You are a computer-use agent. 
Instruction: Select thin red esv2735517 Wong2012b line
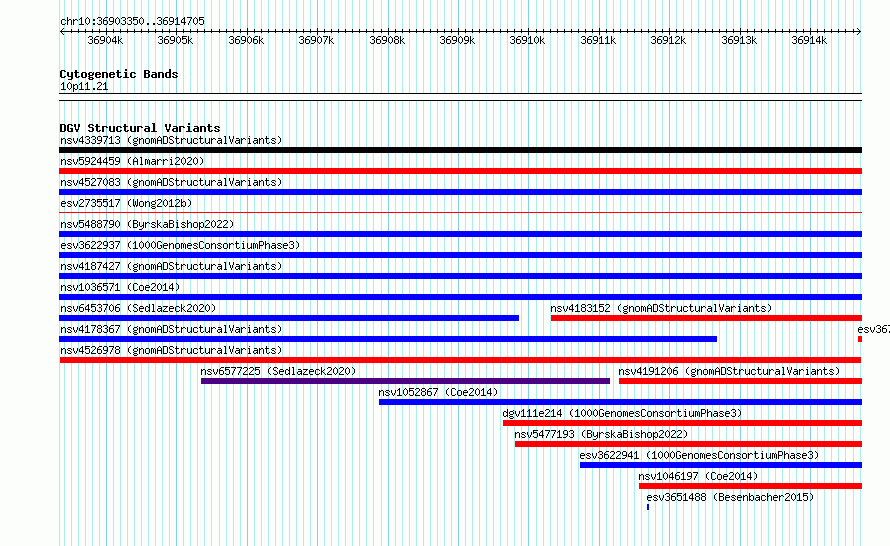click(460, 213)
